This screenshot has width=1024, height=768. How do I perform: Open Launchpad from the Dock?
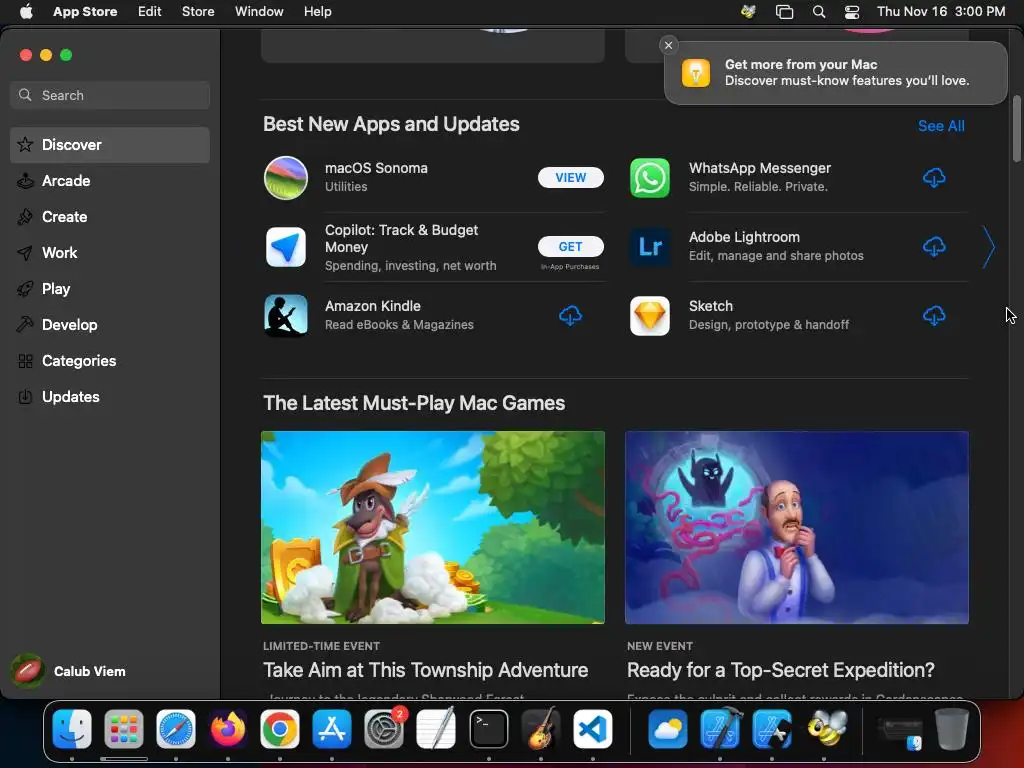(x=123, y=729)
